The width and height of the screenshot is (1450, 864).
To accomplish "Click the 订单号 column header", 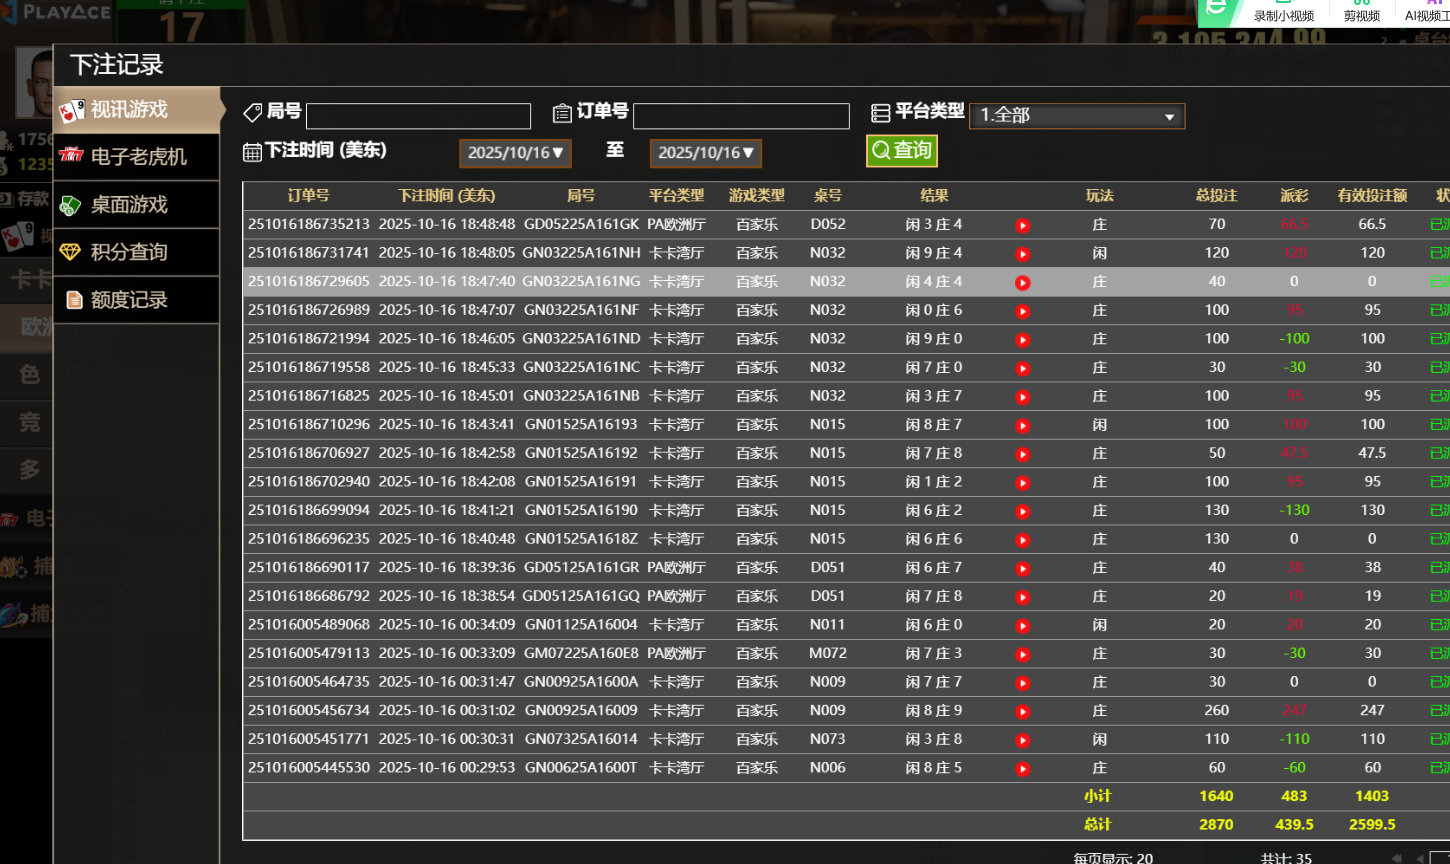I will [308, 196].
